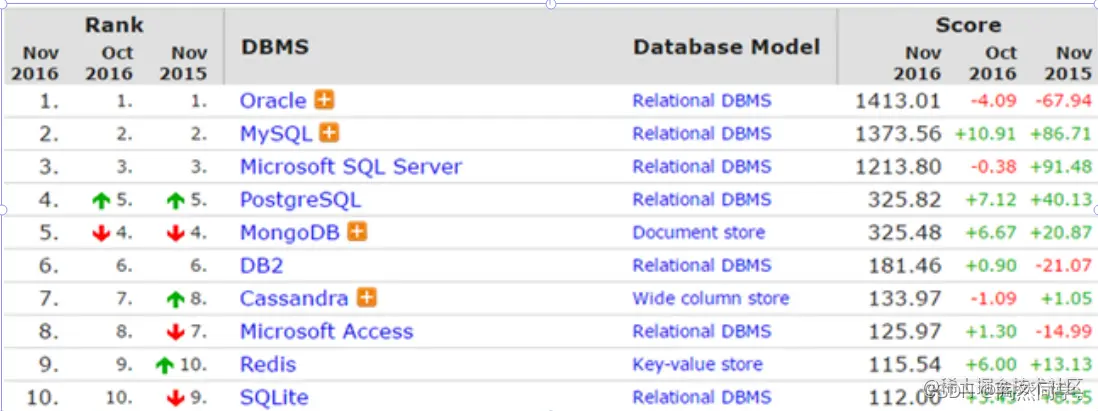Click Relational DBMS link in PostgreSQL row
Image resolution: width=1098 pixels, height=411 pixels.
[702, 200]
